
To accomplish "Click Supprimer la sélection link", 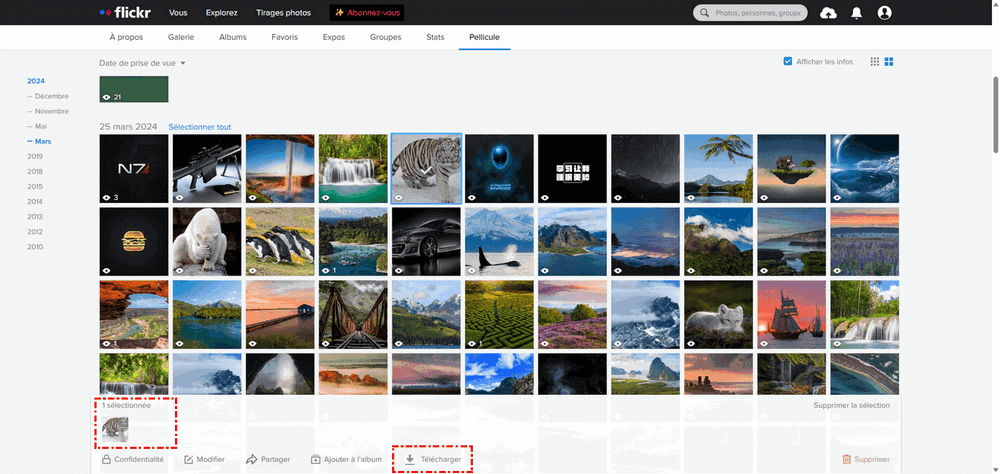I will pyautogui.click(x=851, y=404).
